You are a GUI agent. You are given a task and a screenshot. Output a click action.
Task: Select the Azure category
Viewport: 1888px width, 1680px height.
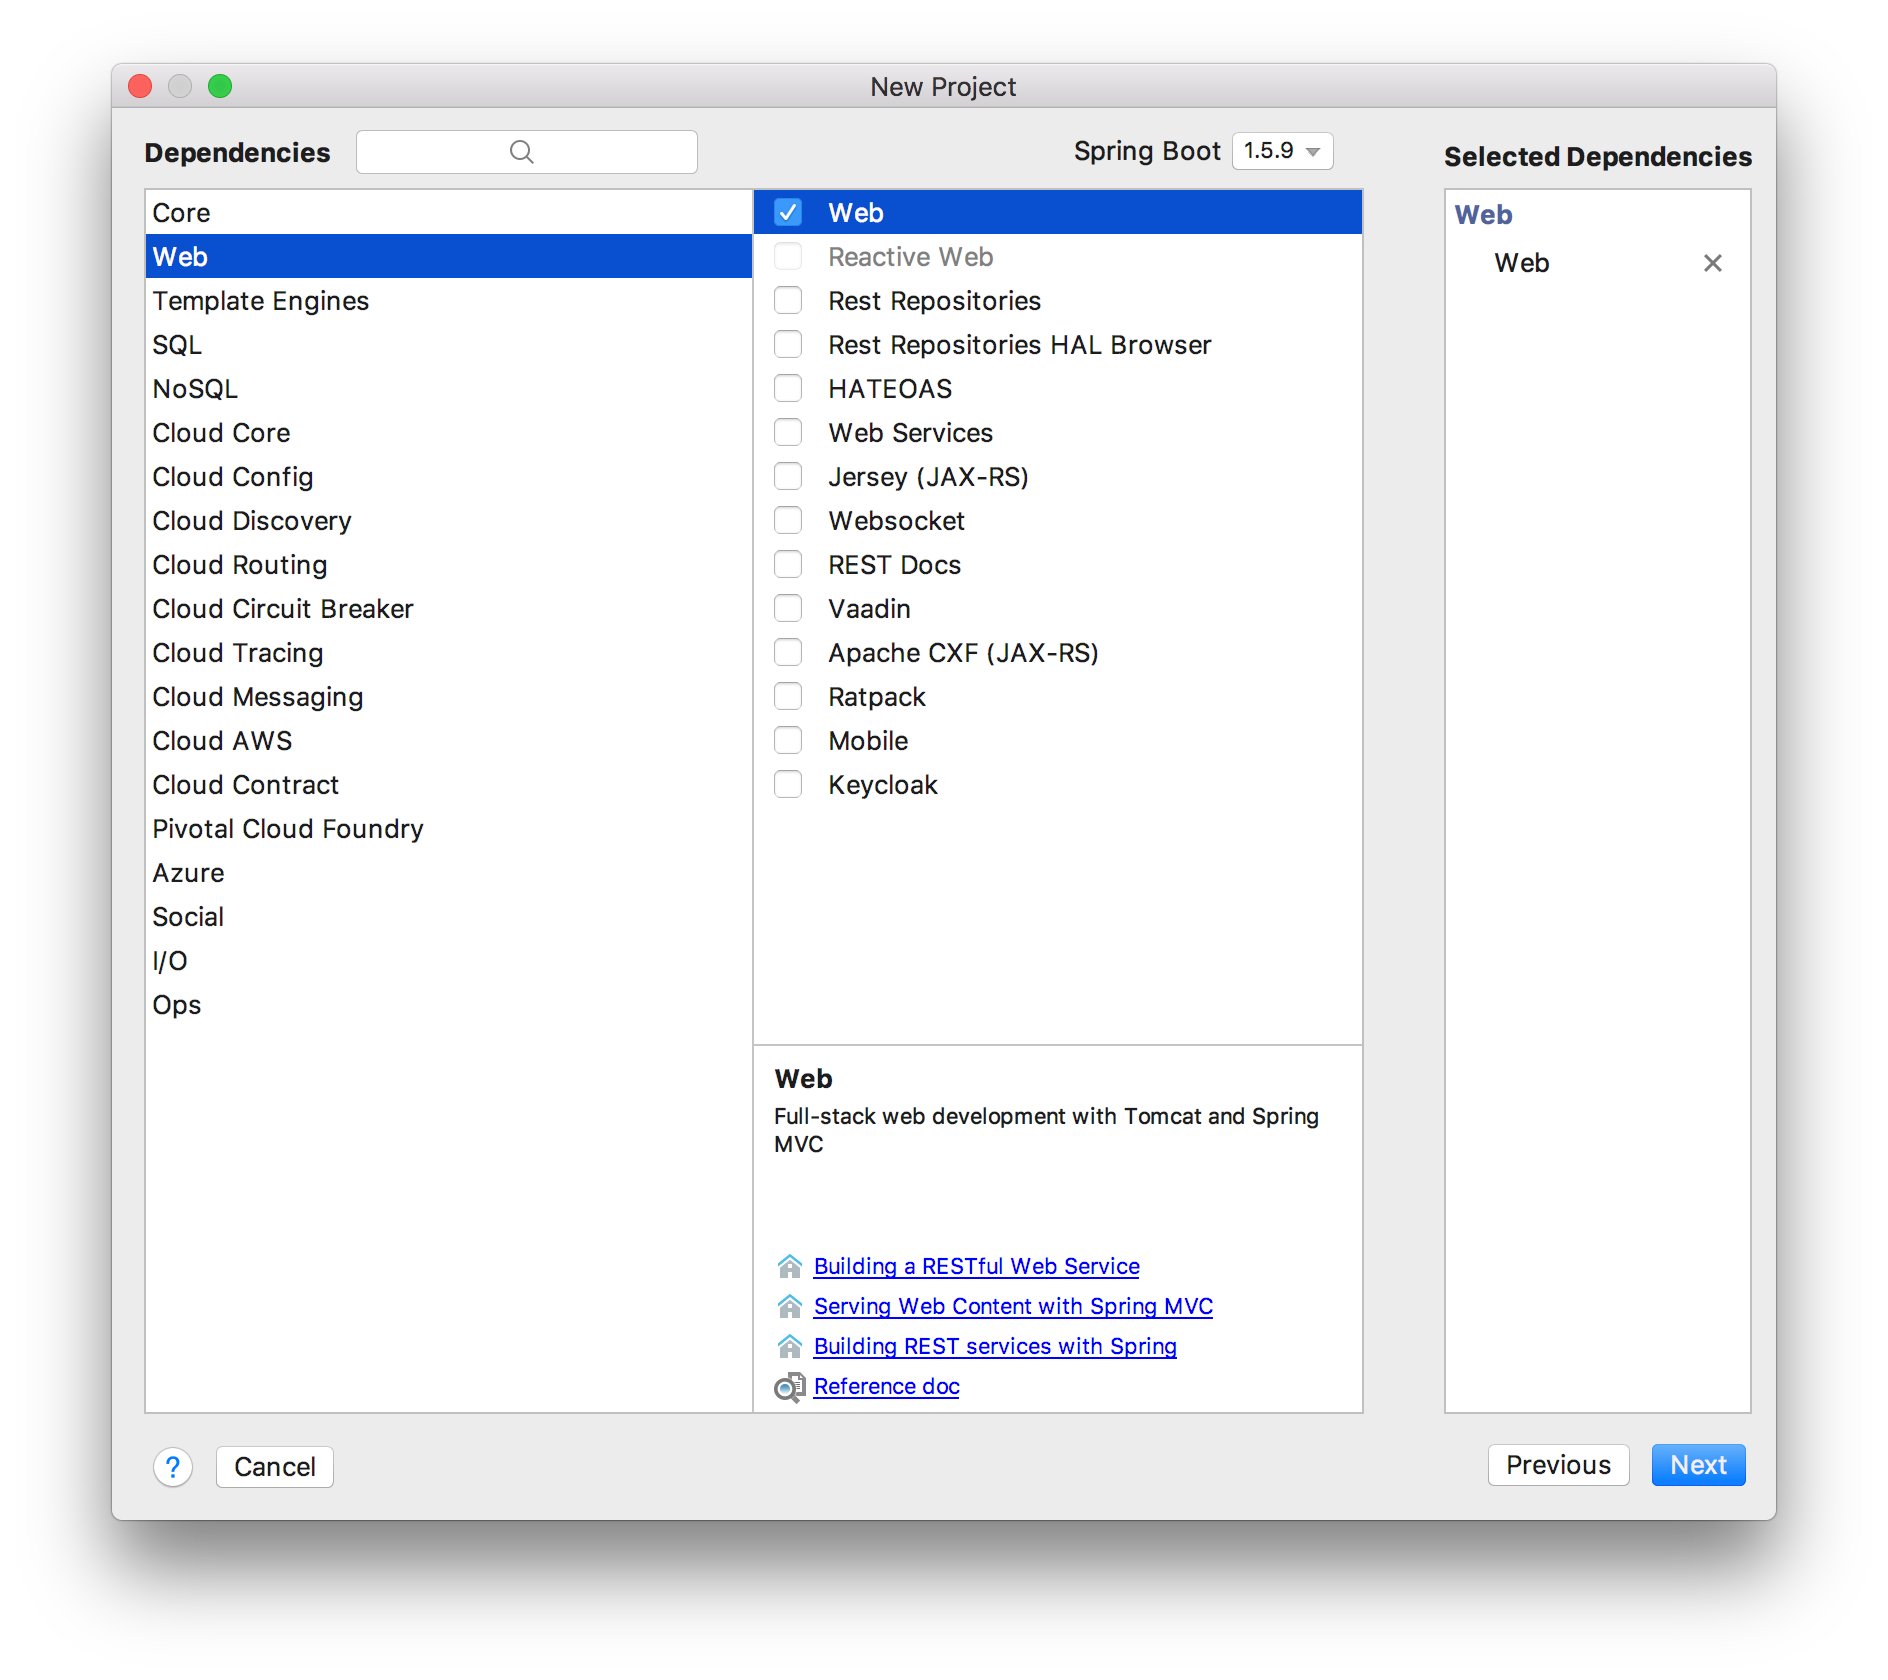448,872
